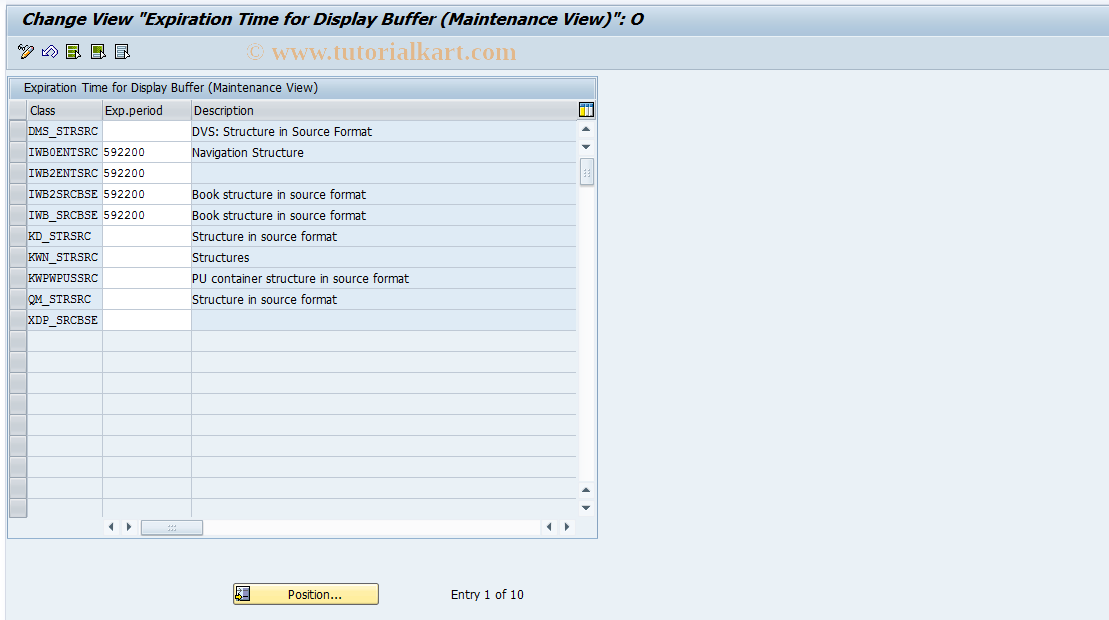Click the IWB0ENTSRC class cell
This screenshot has width=1109, height=620.
(x=65, y=153)
